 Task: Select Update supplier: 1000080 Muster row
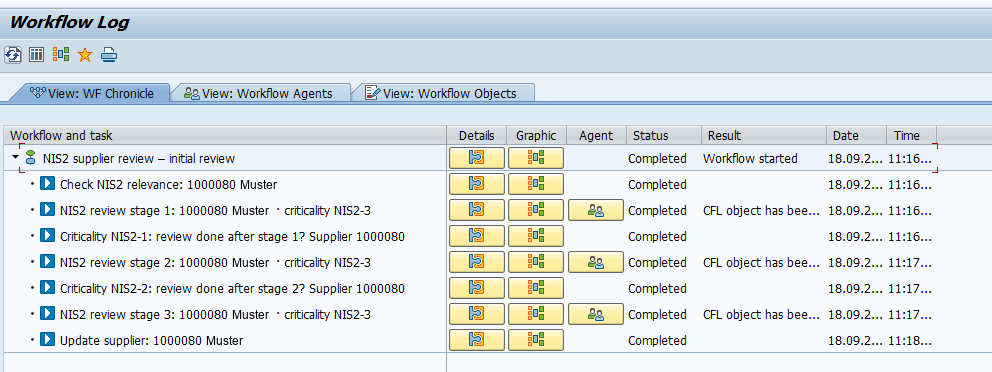point(151,340)
